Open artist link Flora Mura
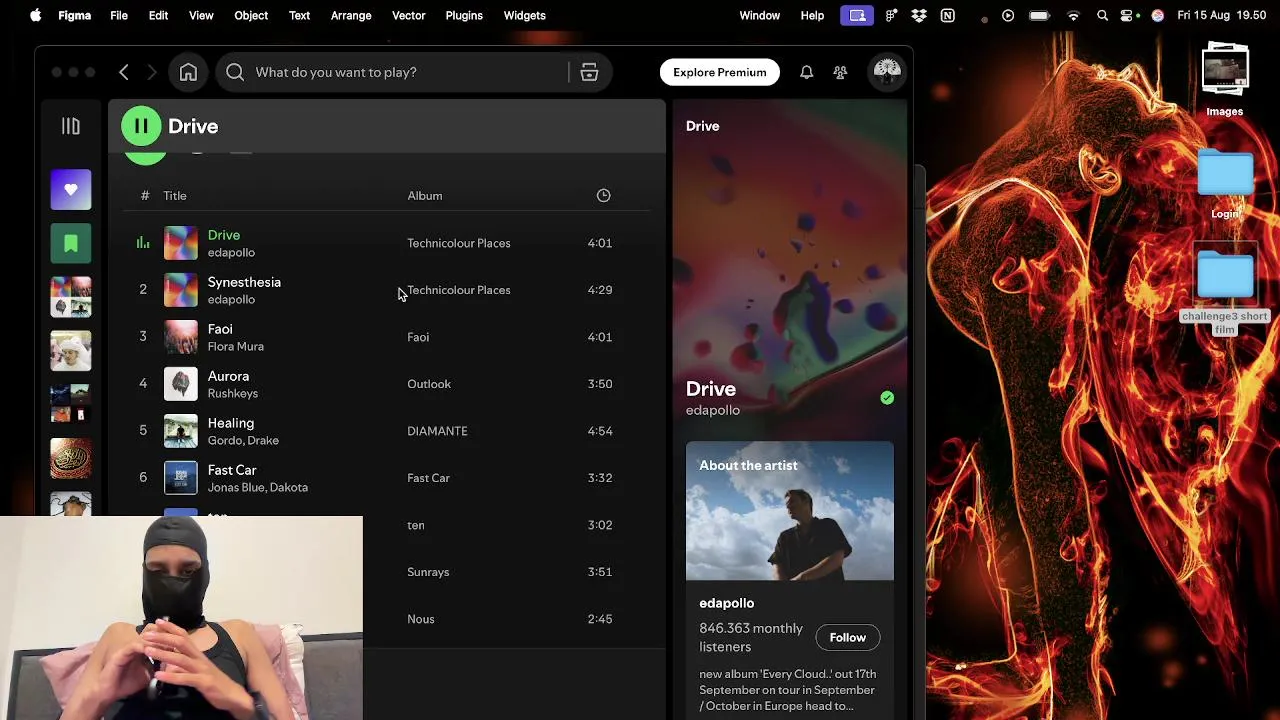Screen dimensions: 1280x720 pos(236,346)
